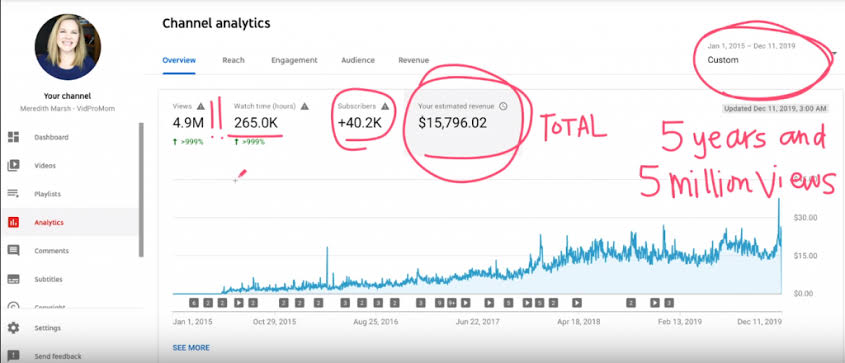
Task: Click the channel profile picture
Action: coord(67,47)
